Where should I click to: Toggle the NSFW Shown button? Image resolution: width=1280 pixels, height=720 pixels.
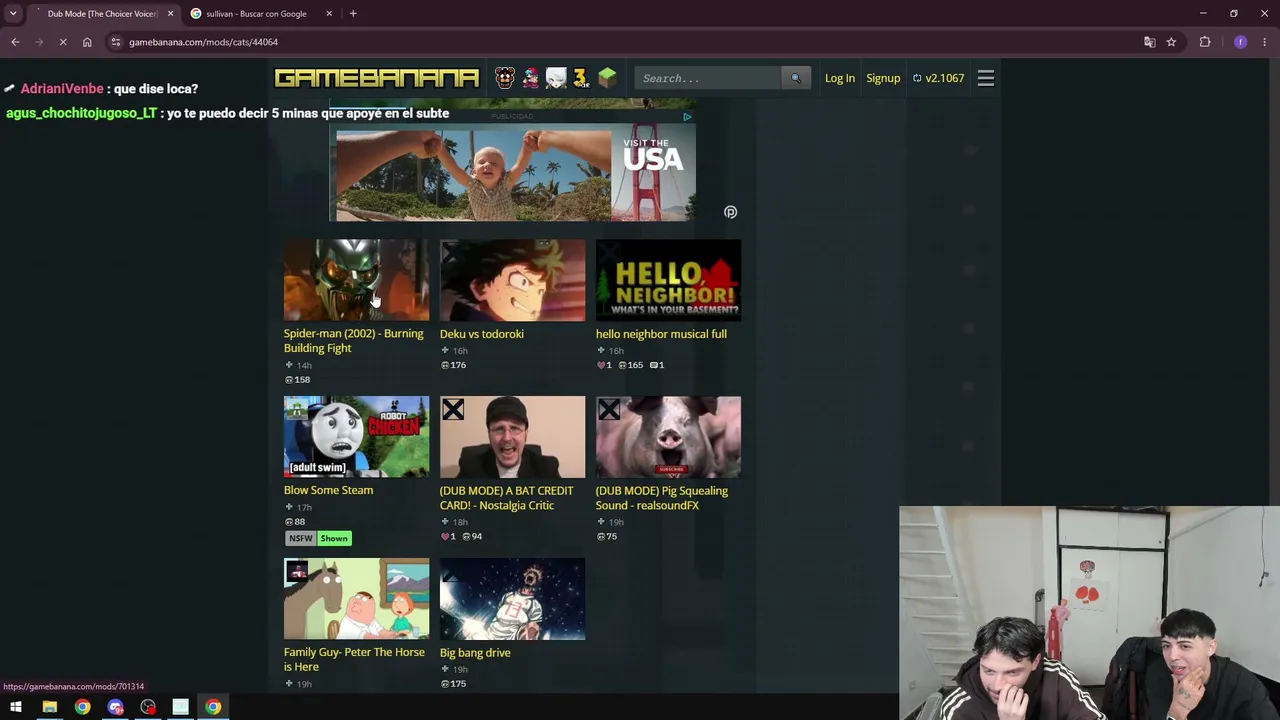pyautogui.click(x=334, y=538)
